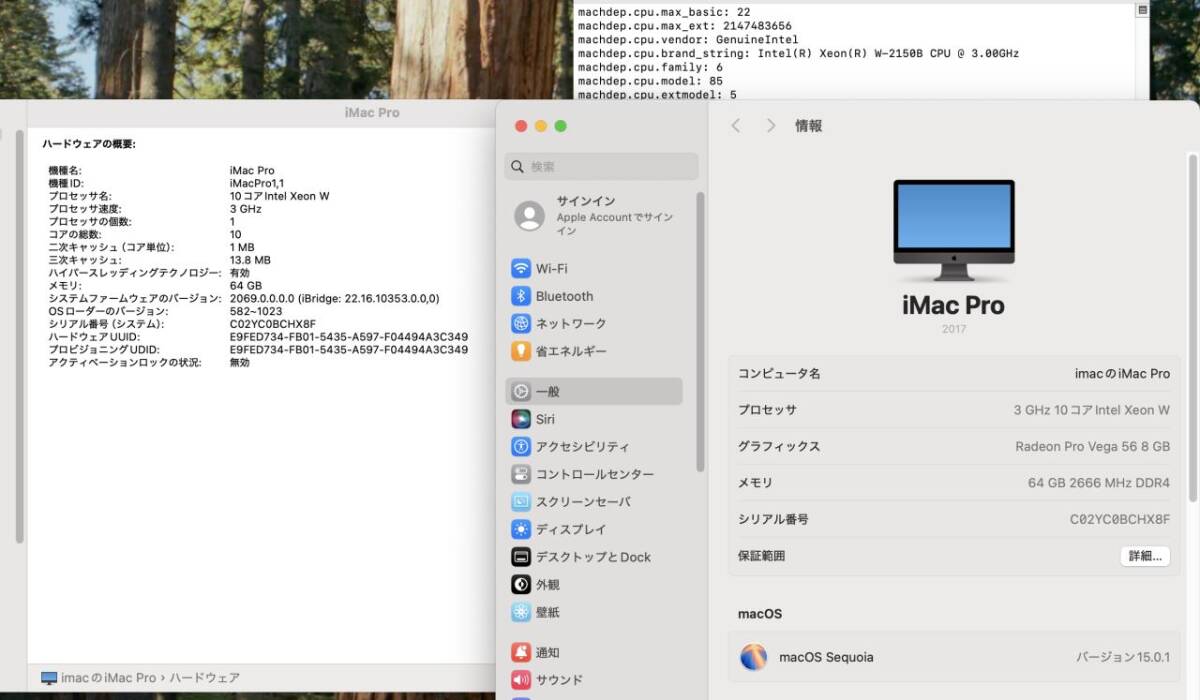Click ハードウェア in System Information path bar
Viewport: 1200px width, 700px height.
204,678
